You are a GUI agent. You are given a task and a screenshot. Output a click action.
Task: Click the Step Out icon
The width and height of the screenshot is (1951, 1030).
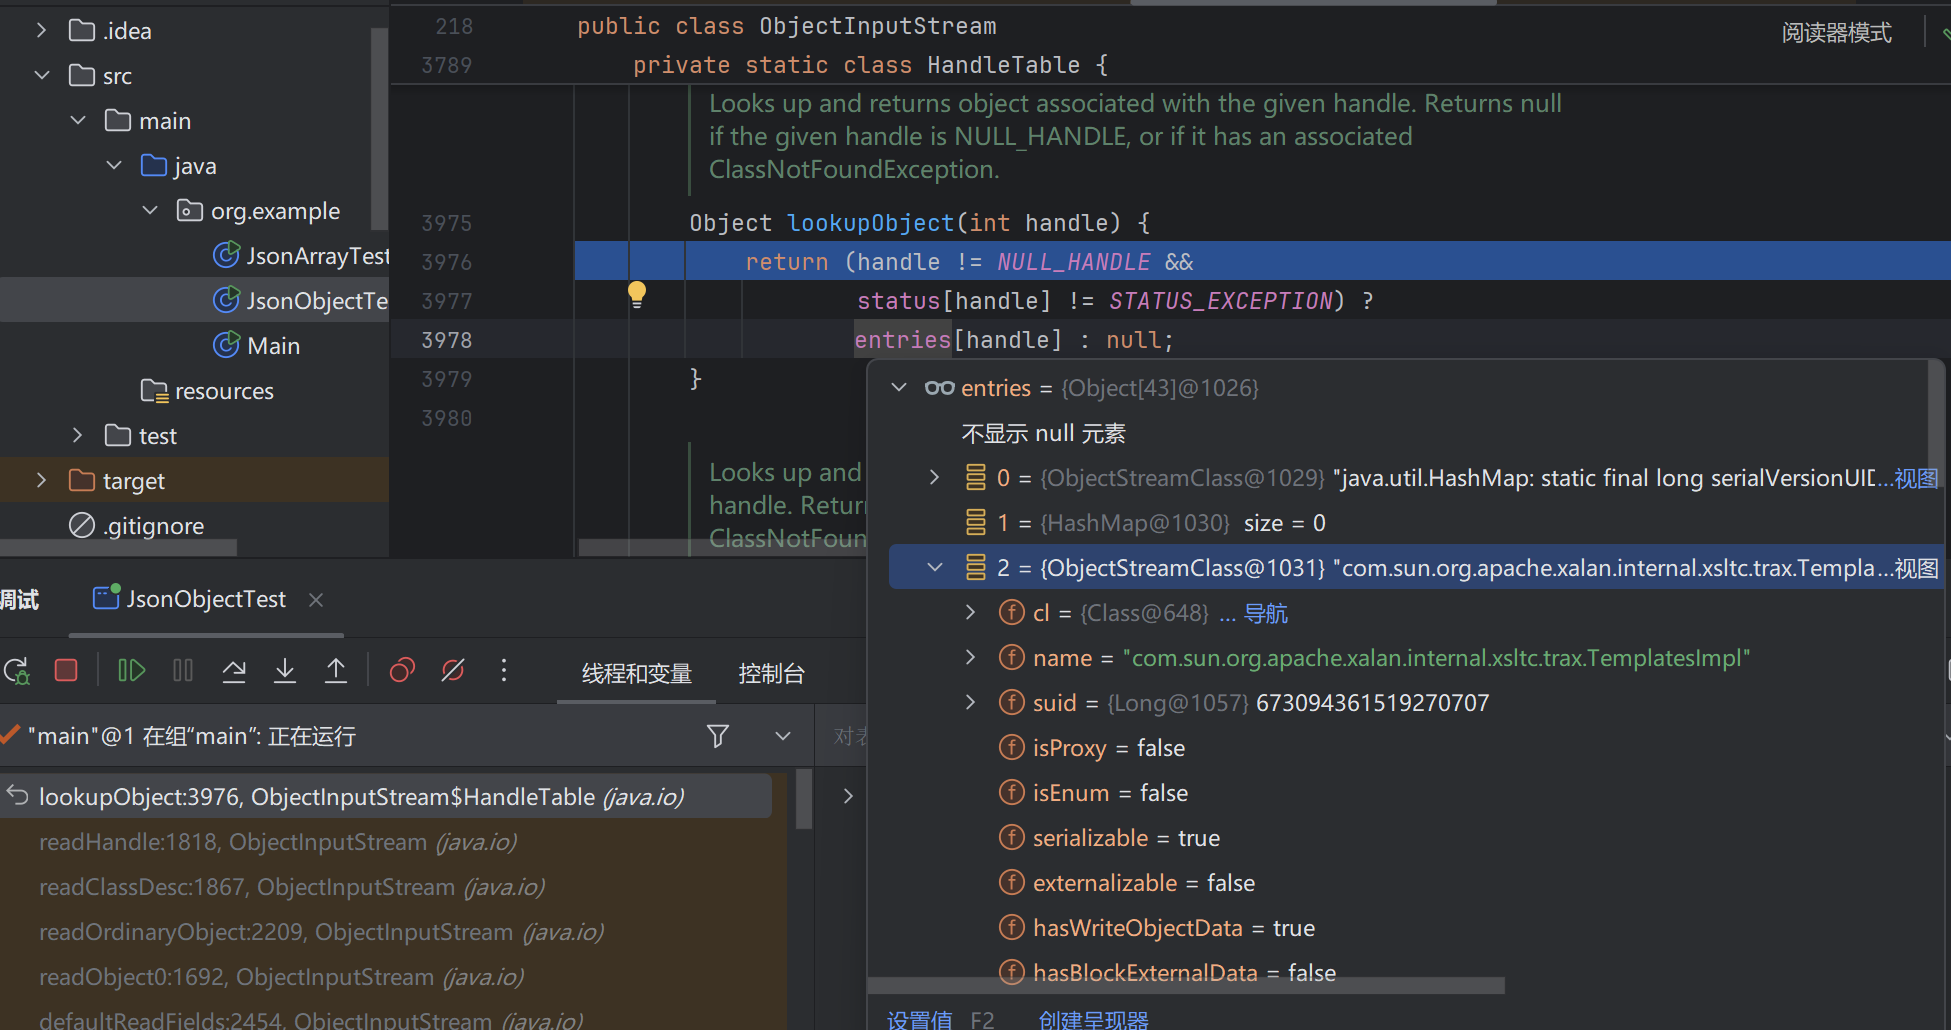point(336,670)
